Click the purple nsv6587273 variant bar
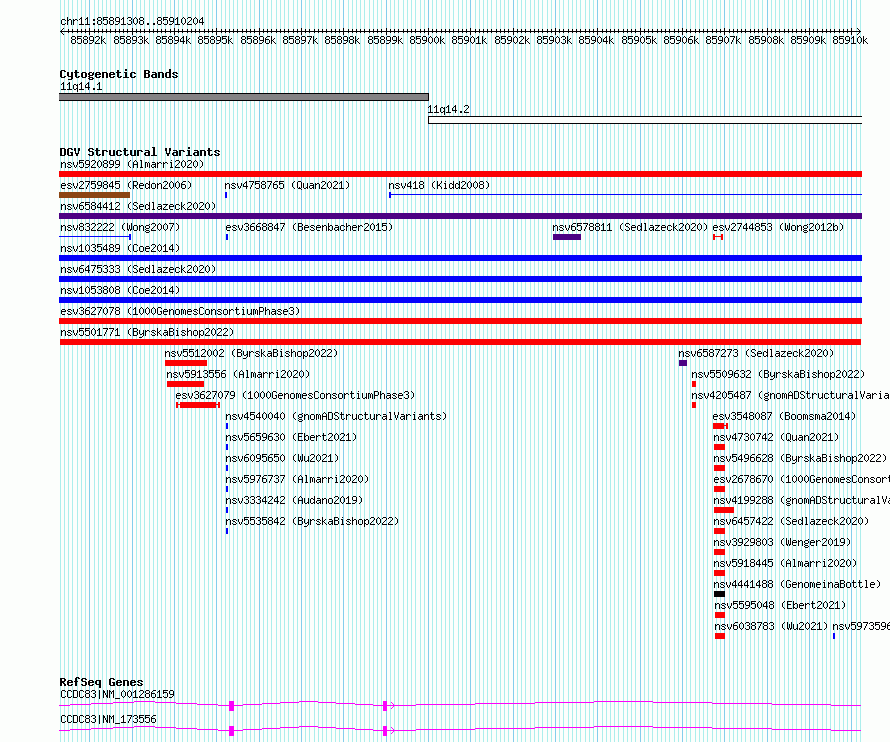The image size is (890, 742). click(683, 363)
